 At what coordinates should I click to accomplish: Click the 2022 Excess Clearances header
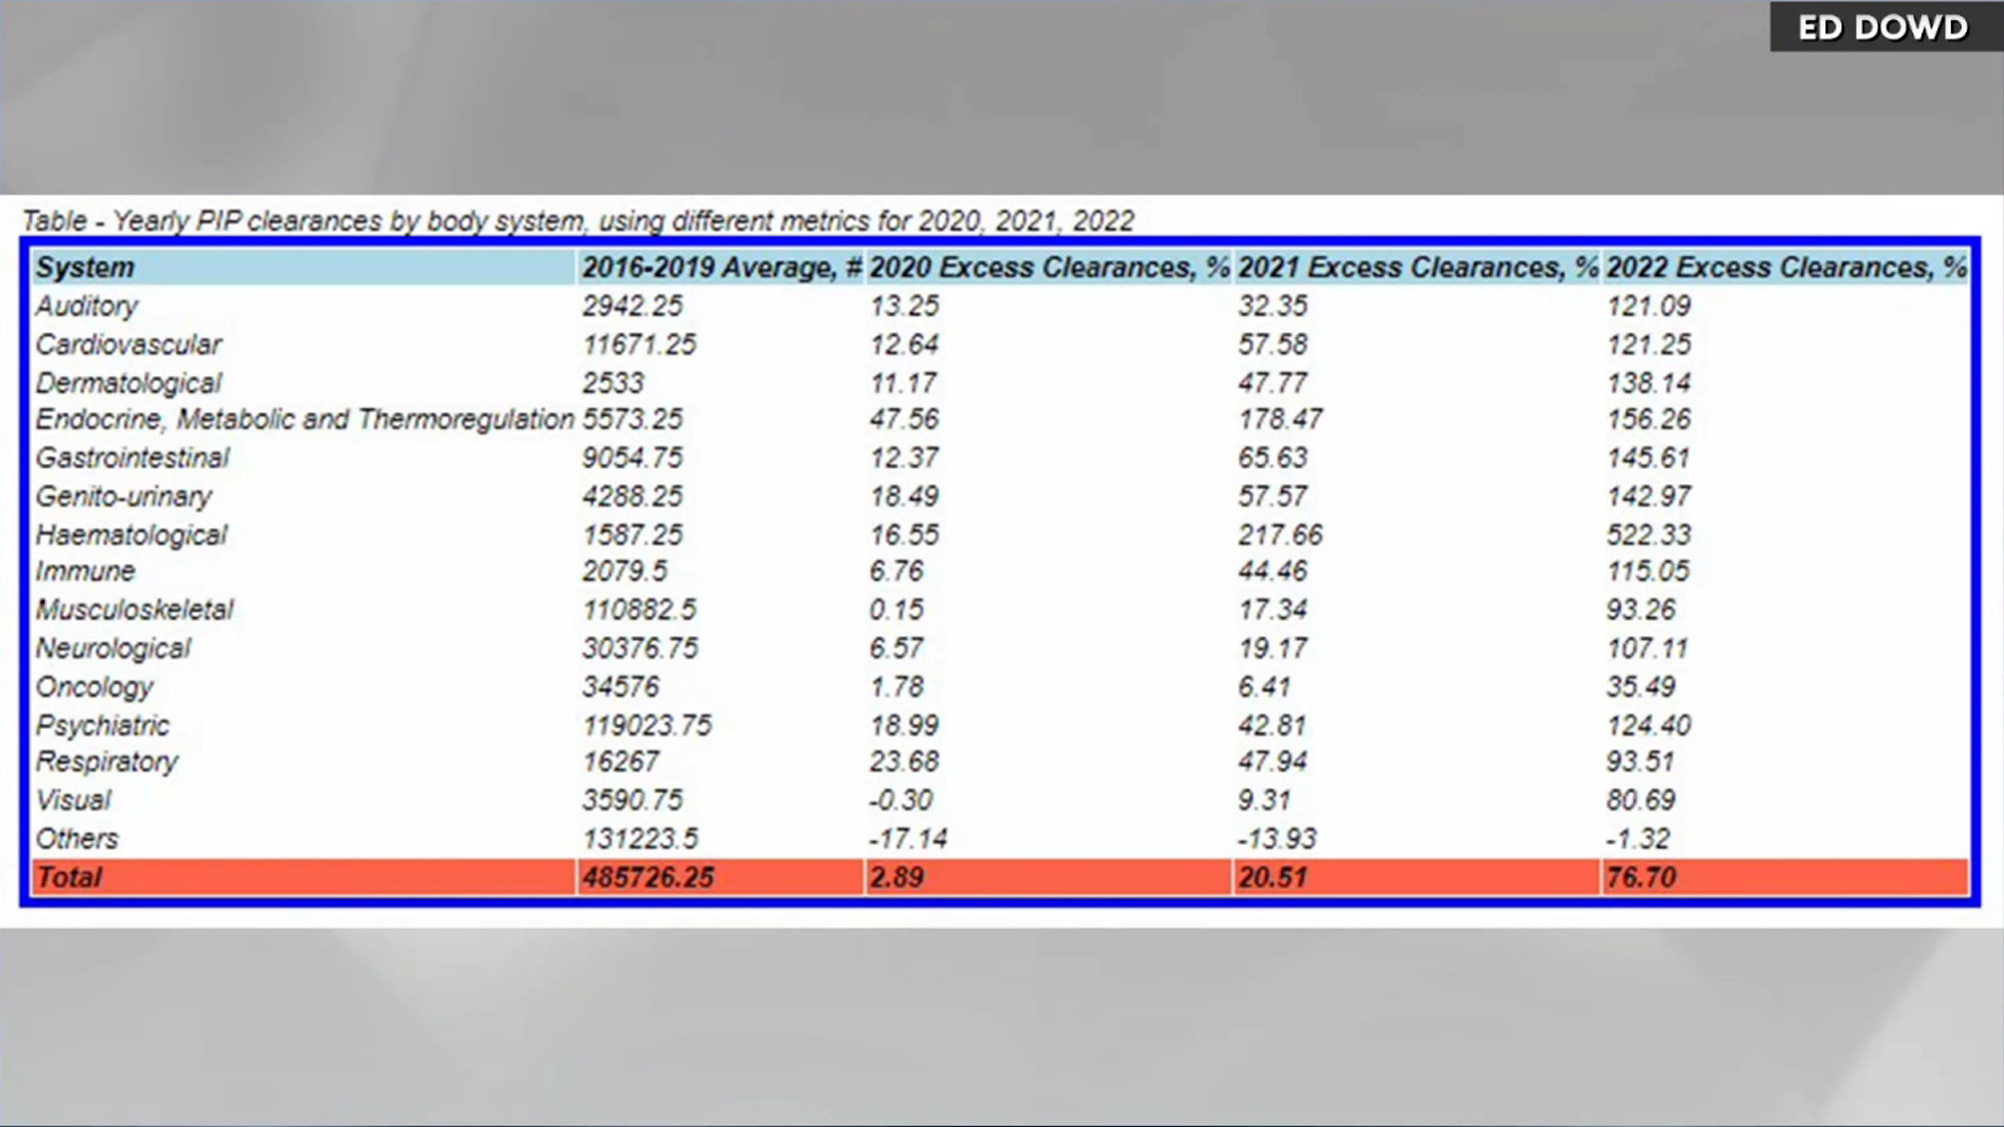1786,268
